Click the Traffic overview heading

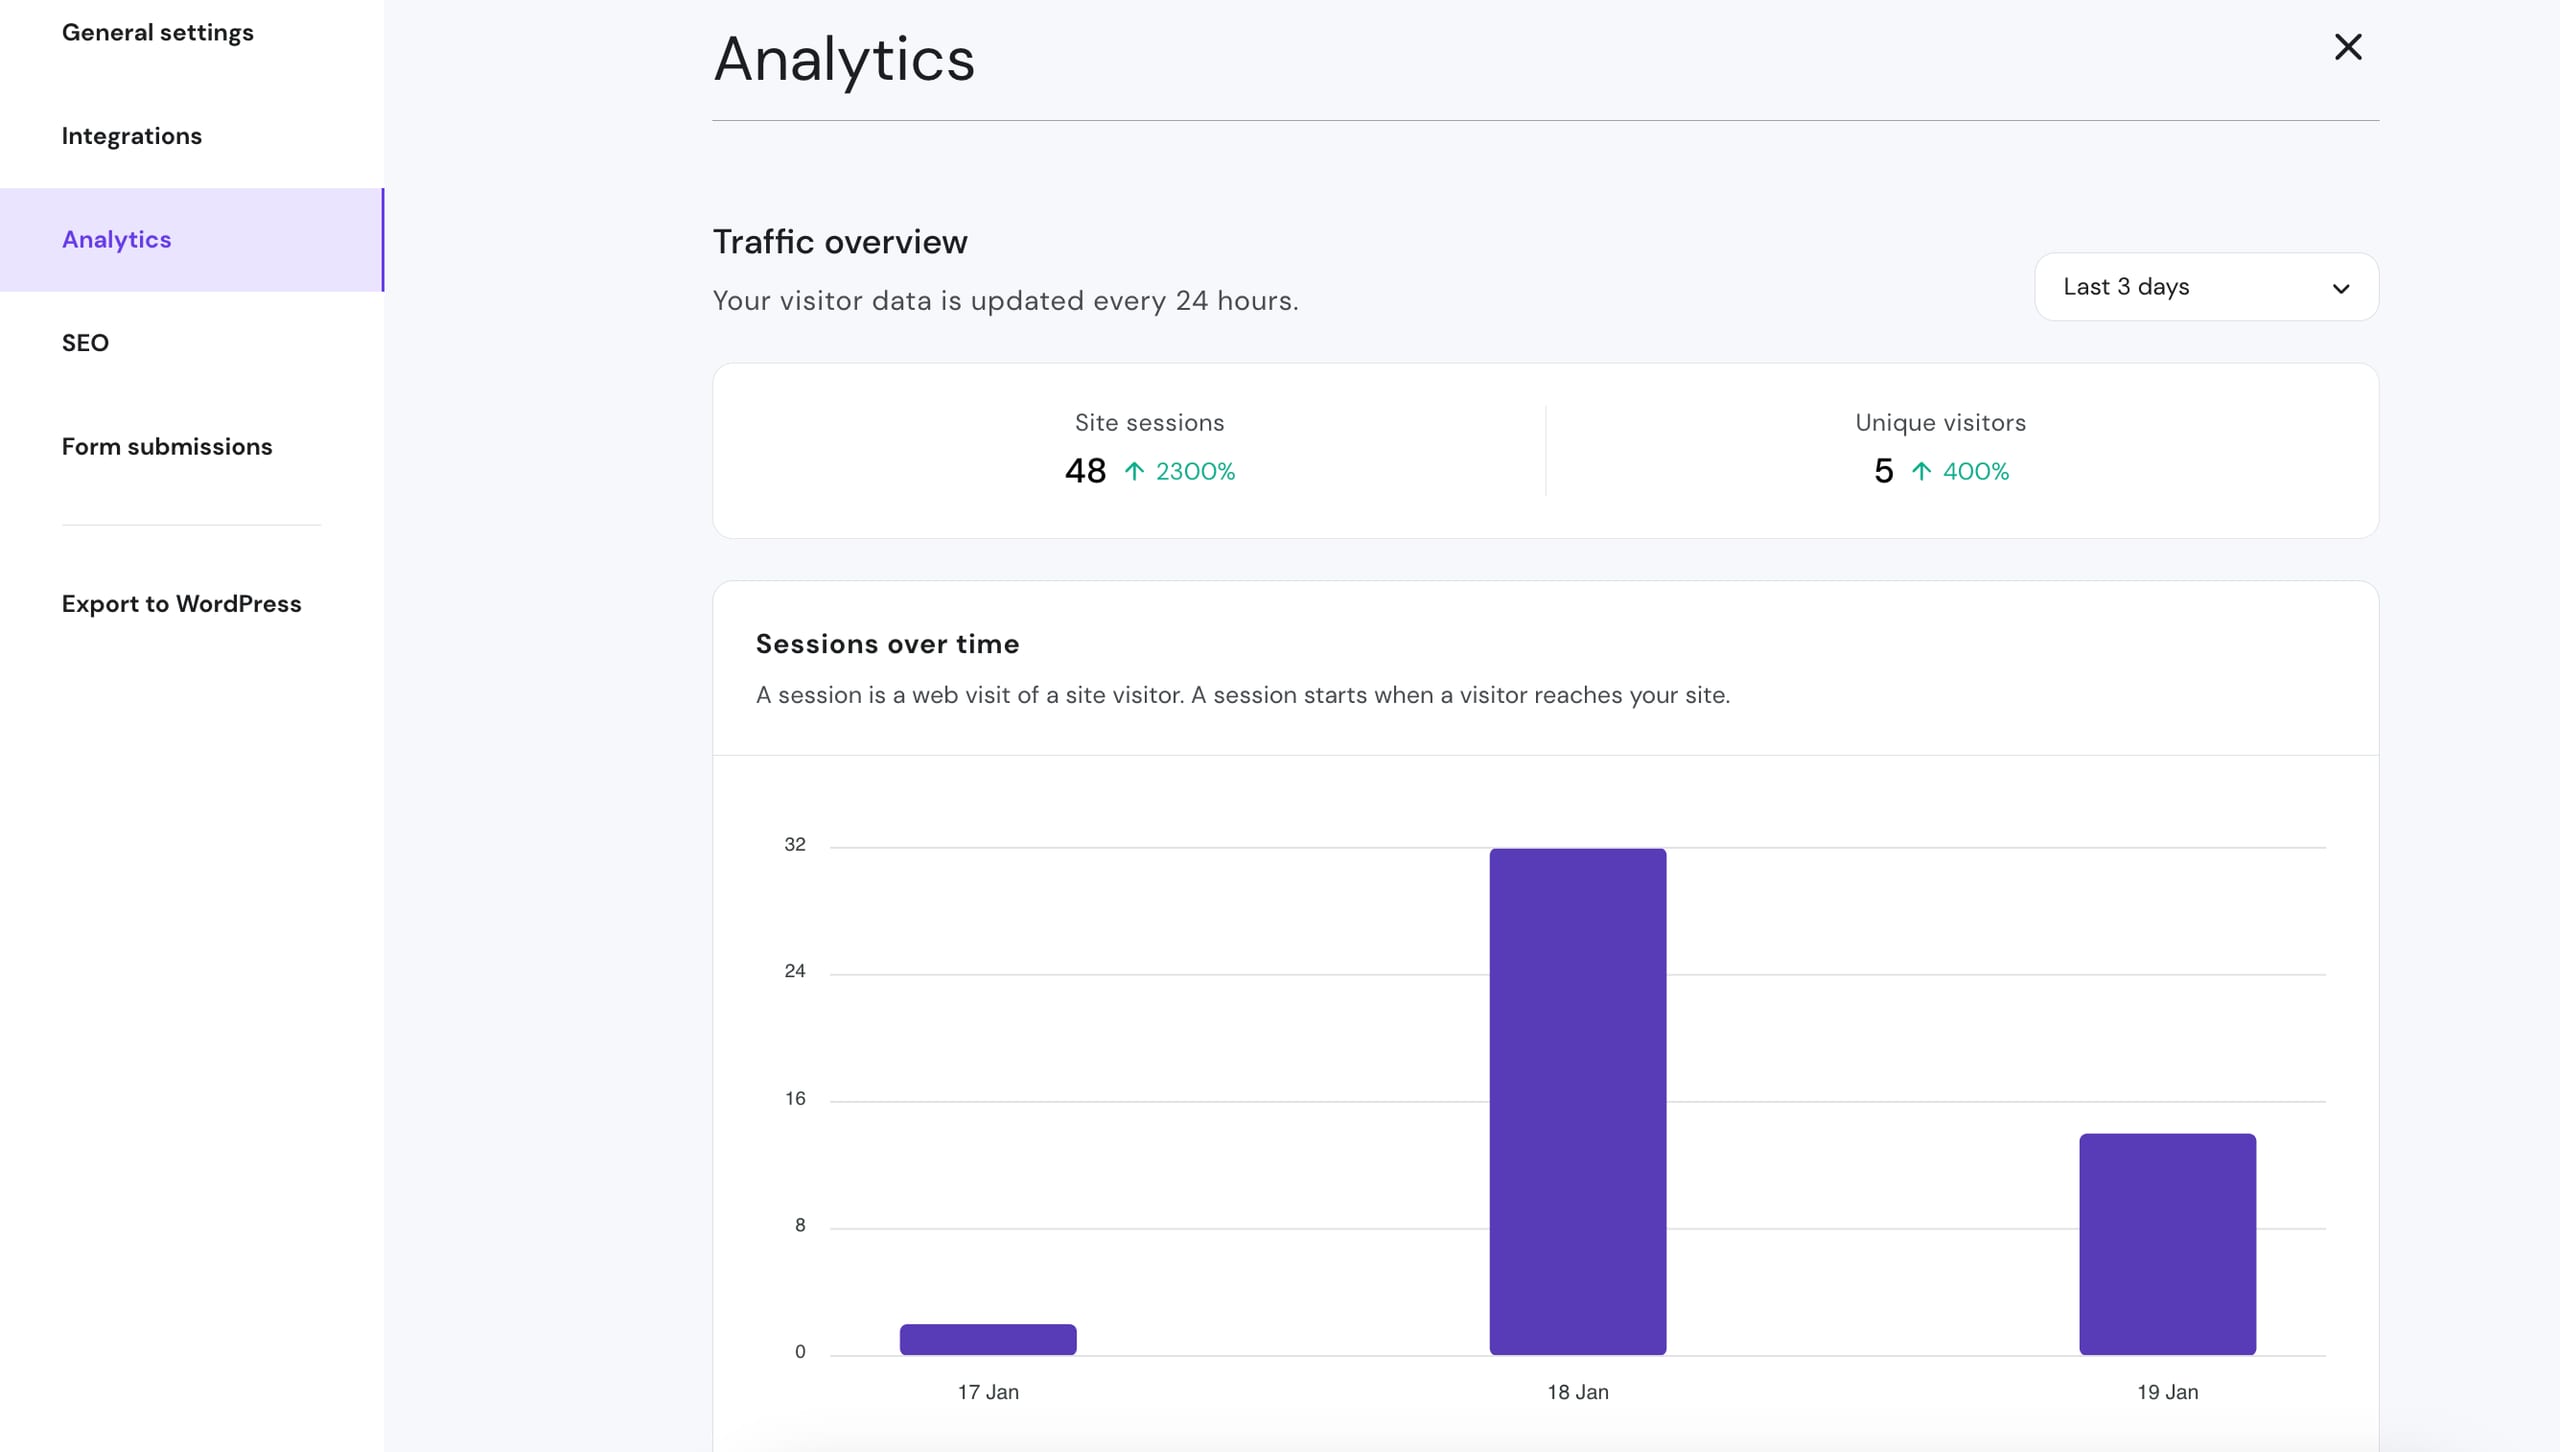tap(840, 241)
